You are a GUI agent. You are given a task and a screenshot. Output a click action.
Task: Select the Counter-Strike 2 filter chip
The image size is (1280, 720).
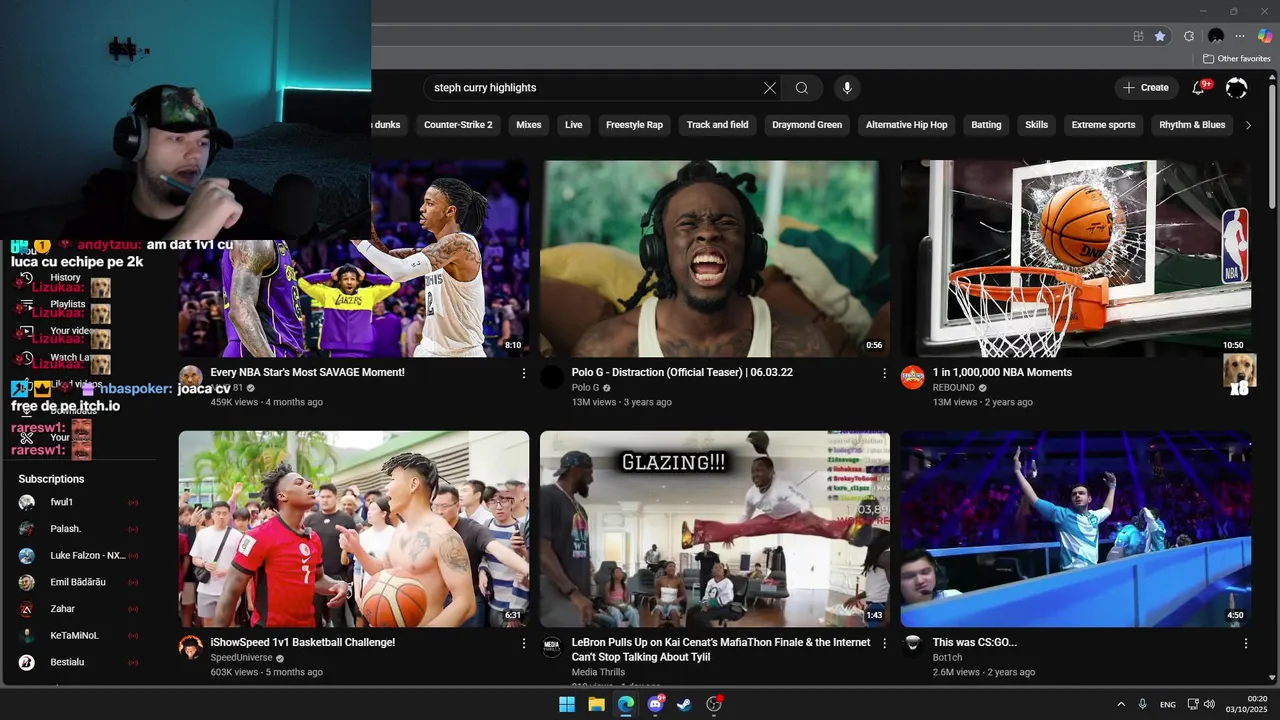click(x=458, y=125)
